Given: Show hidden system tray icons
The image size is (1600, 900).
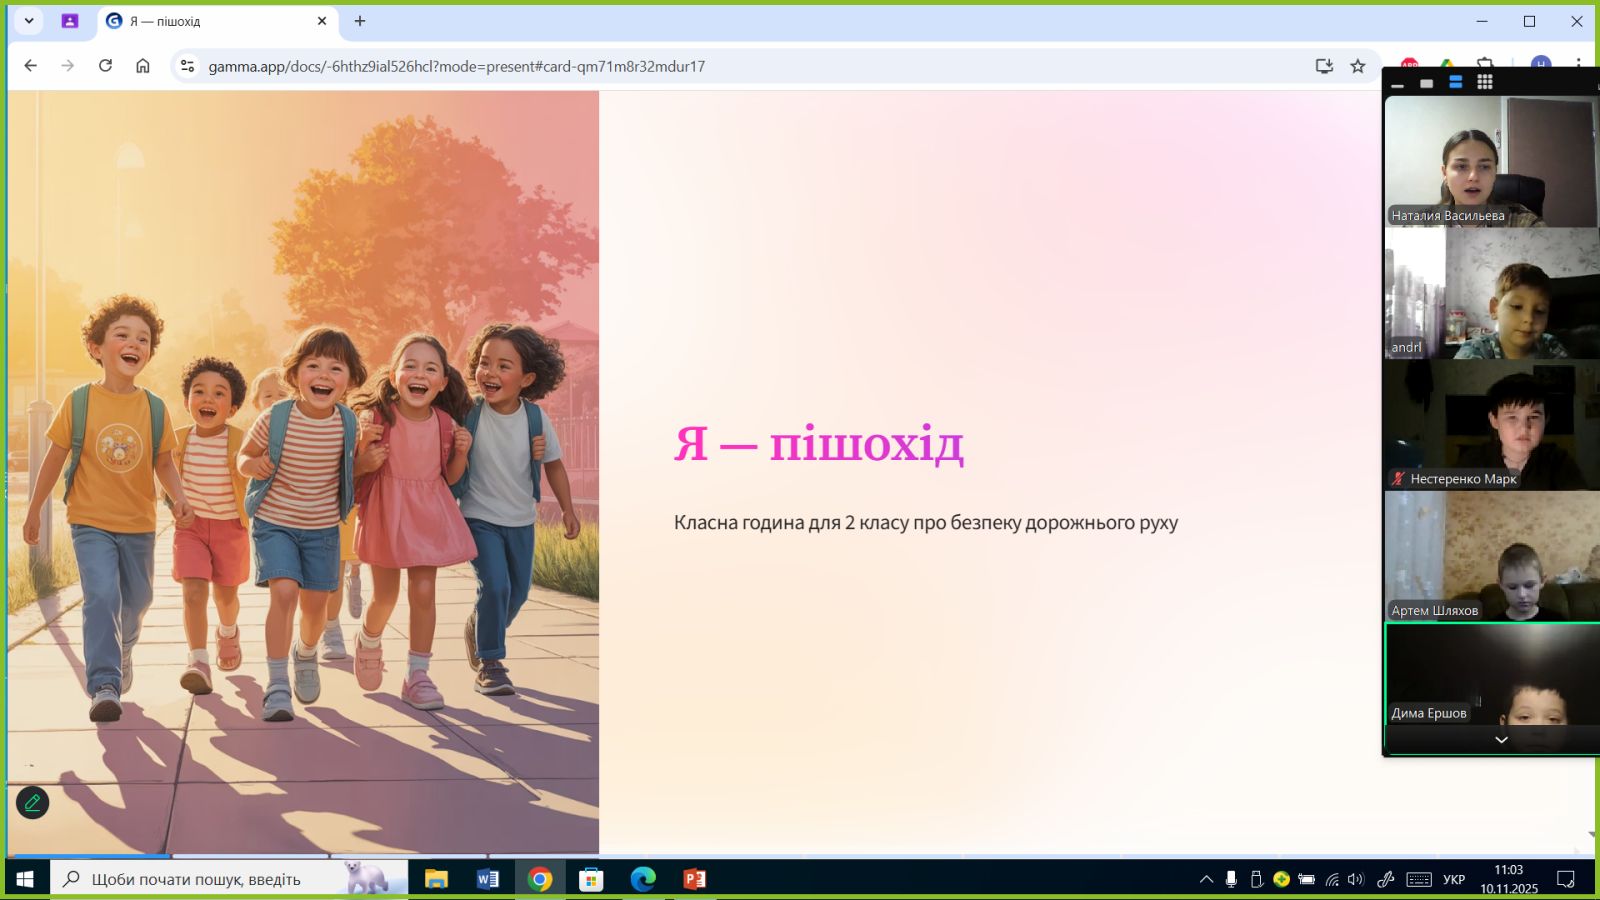Looking at the screenshot, I should [1206, 879].
